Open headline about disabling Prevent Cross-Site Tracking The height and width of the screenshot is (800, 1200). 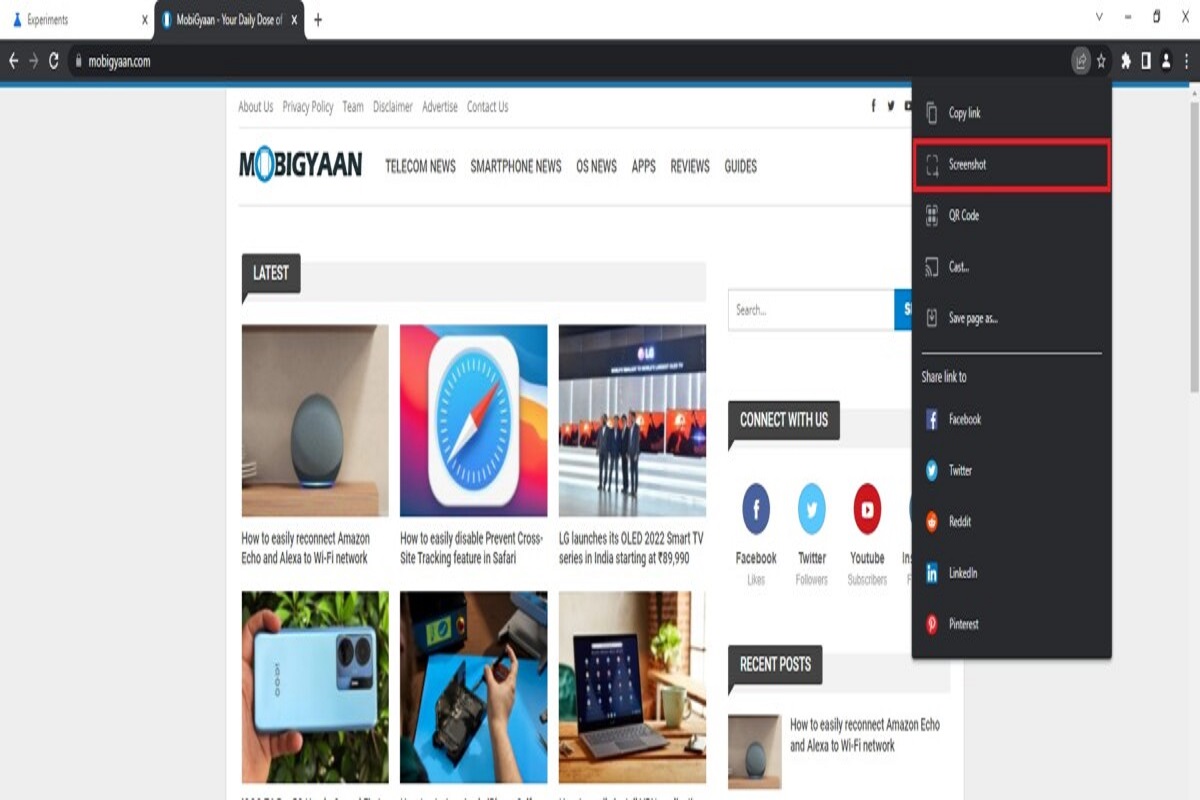click(x=472, y=548)
